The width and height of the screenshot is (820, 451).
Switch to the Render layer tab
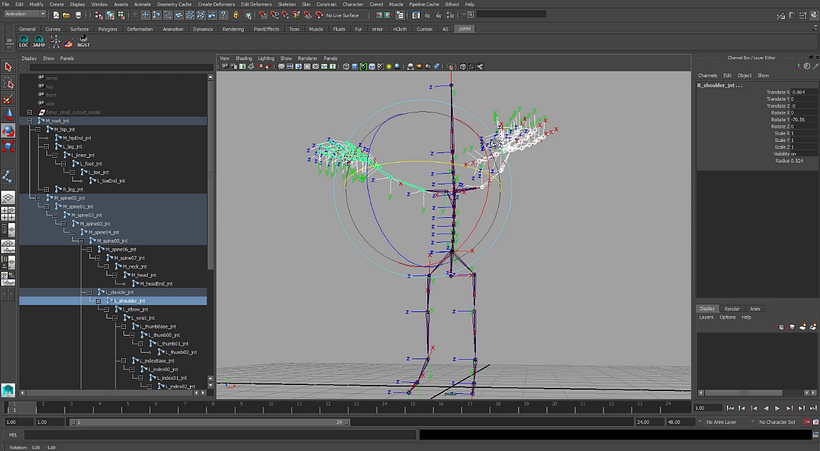(x=732, y=309)
